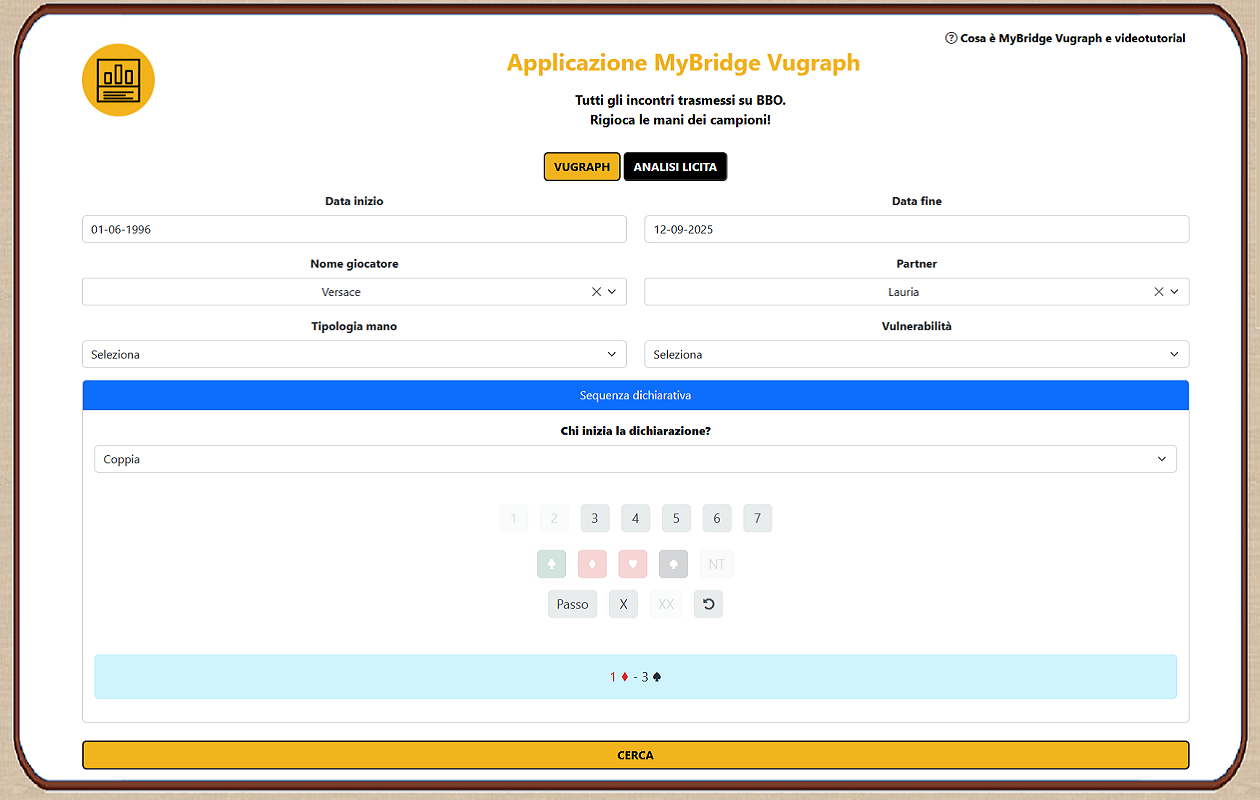Remove the Lauria partner selection
This screenshot has height=800, width=1260.
click(x=1159, y=292)
